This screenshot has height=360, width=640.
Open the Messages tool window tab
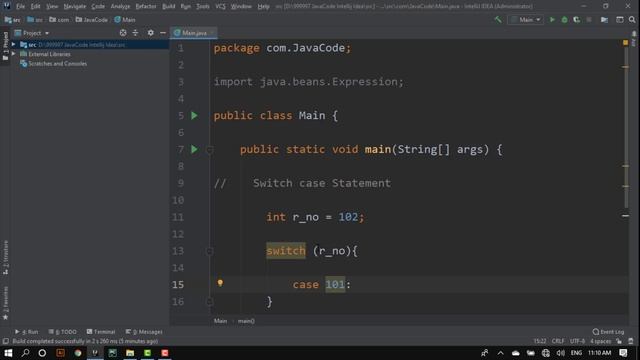tap(144, 332)
